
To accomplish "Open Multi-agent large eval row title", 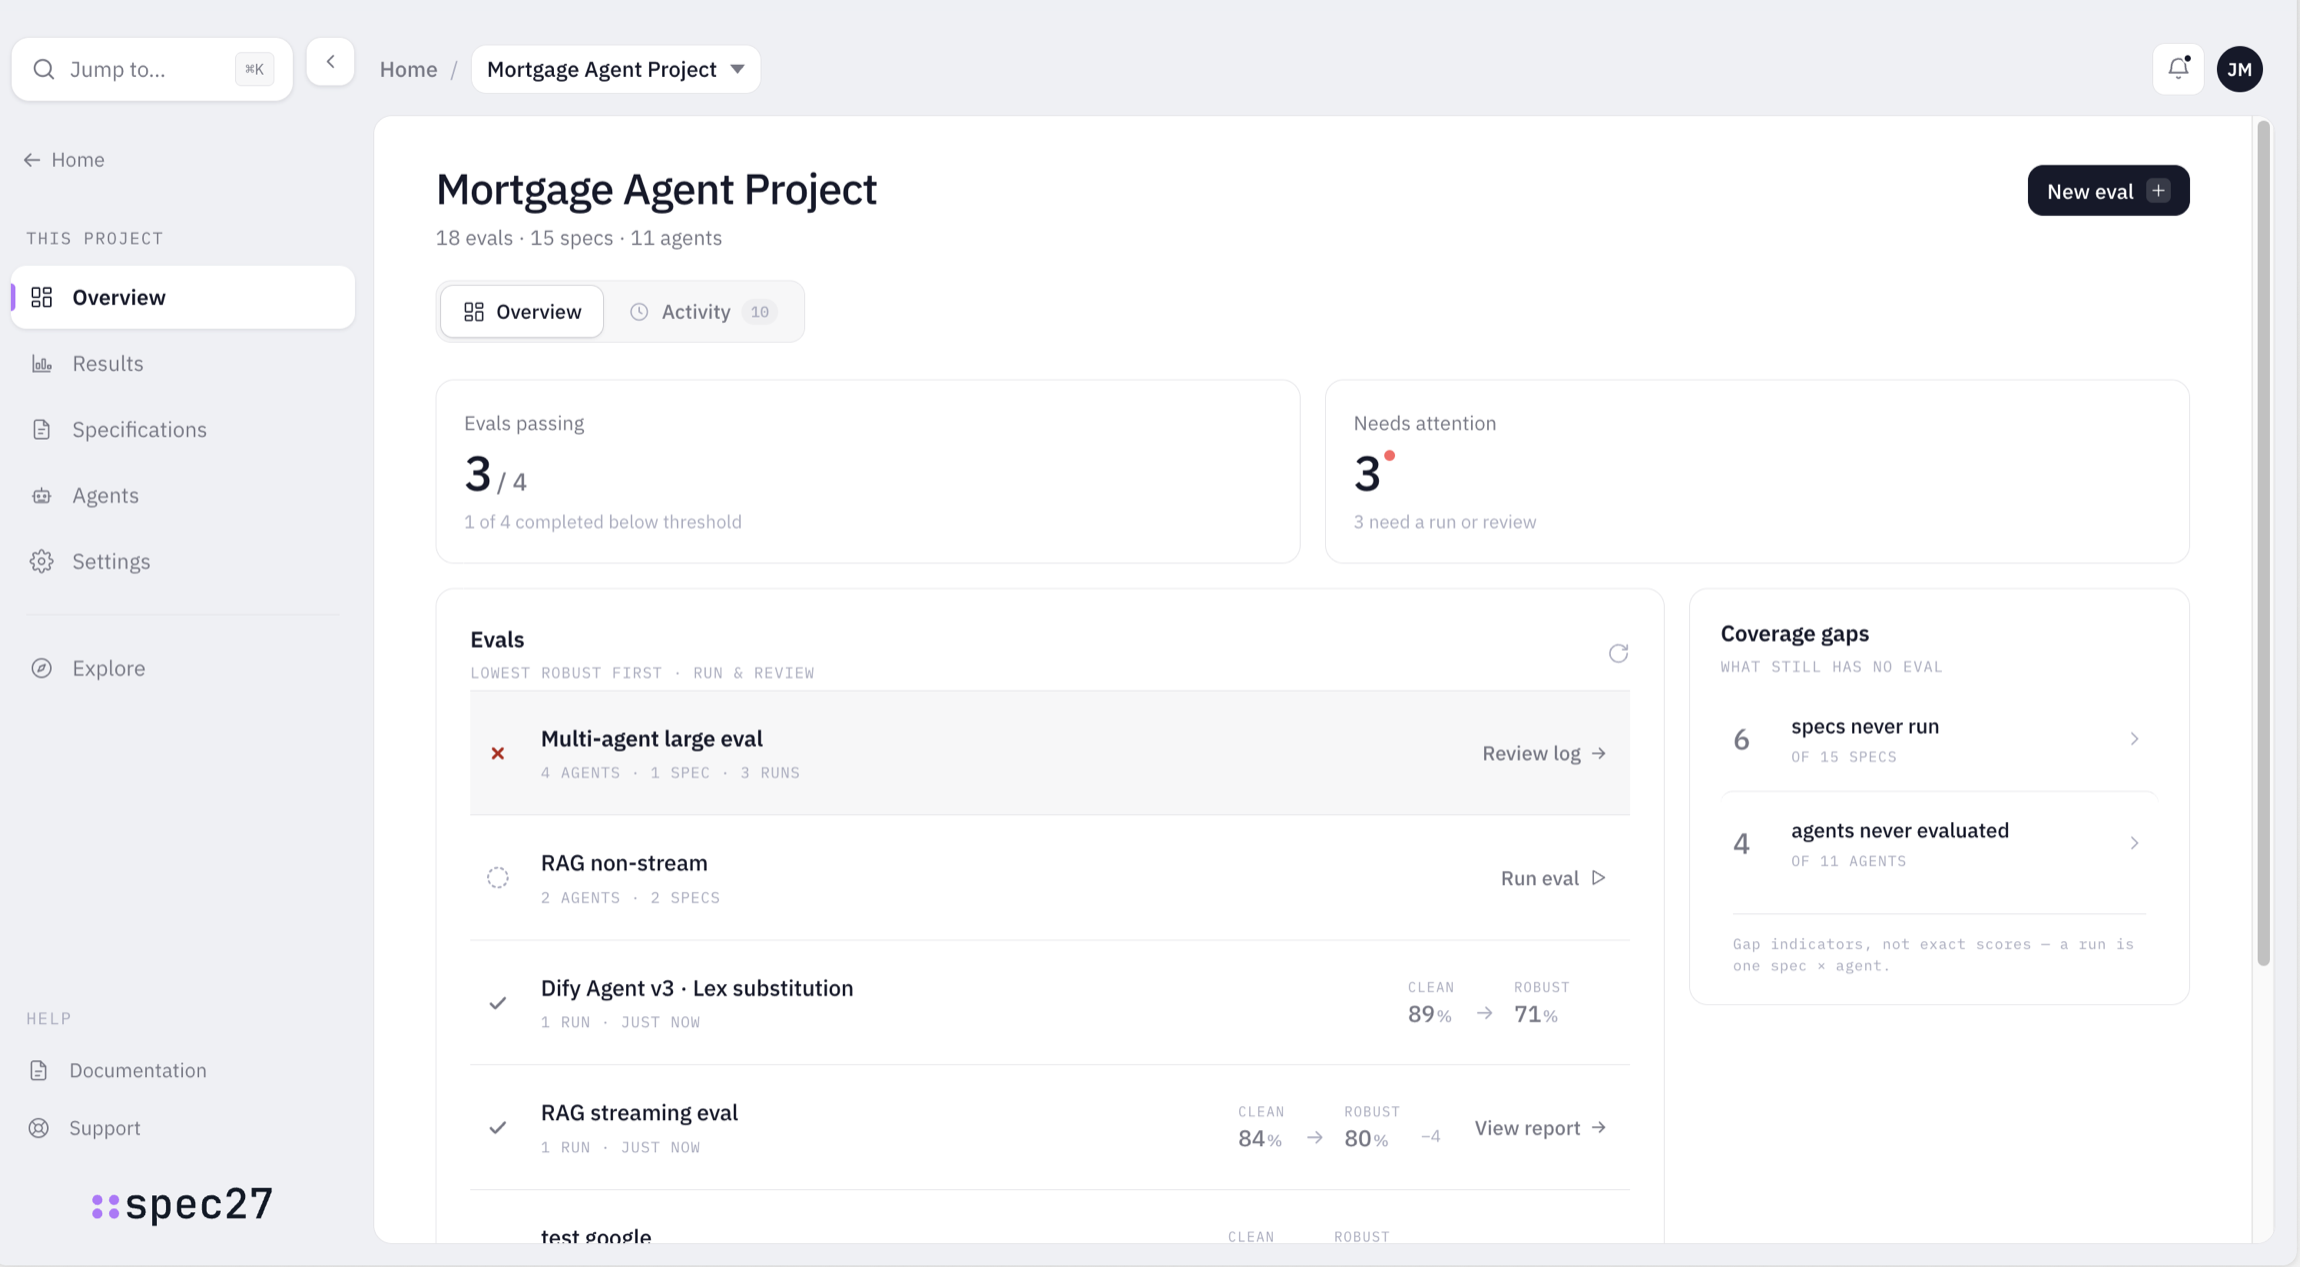I will point(652,739).
